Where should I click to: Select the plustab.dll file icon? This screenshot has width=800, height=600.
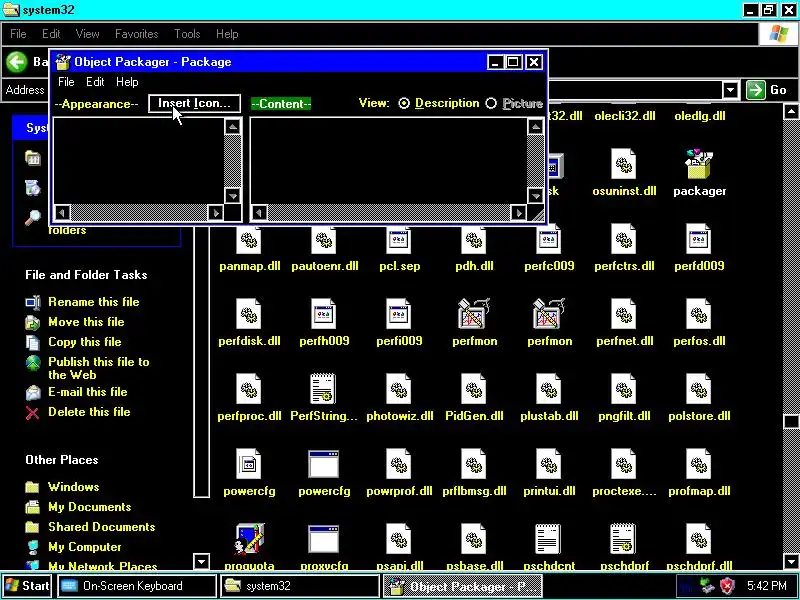(x=549, y=389)
